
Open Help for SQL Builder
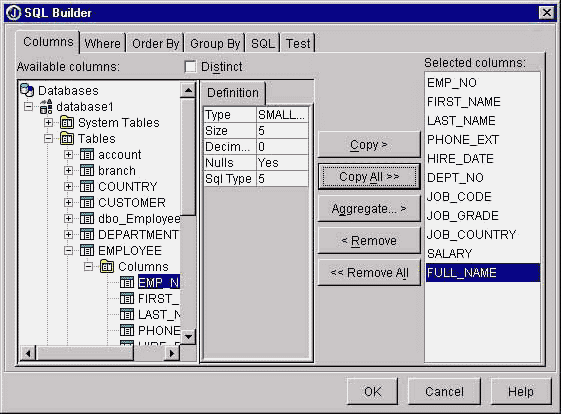[x=521, y=391]
